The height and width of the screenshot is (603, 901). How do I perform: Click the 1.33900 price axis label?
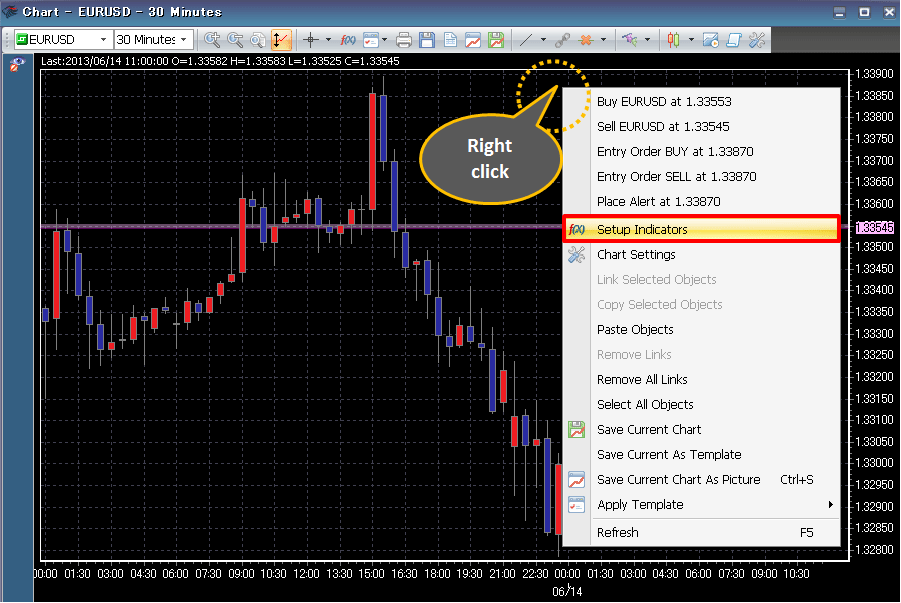[x=874, y=74]
